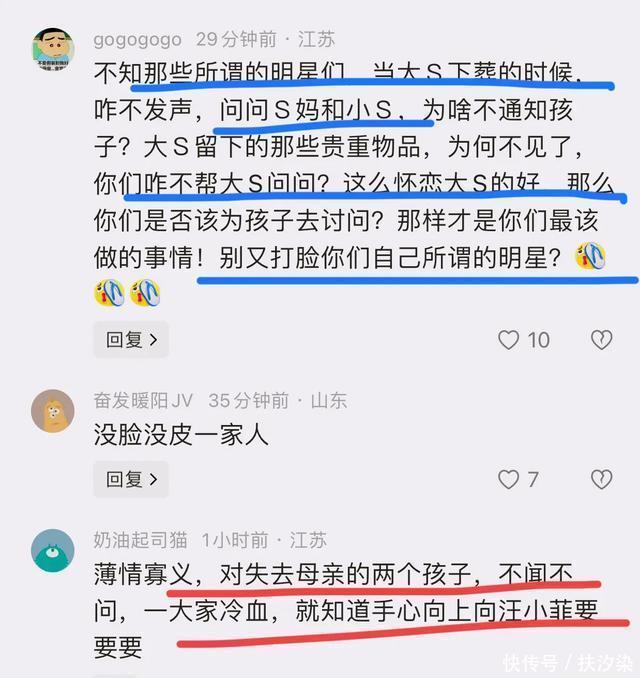
Task: Expand 回复 under the 没脸没皮一家人 comment
Action: click(131, 479)
